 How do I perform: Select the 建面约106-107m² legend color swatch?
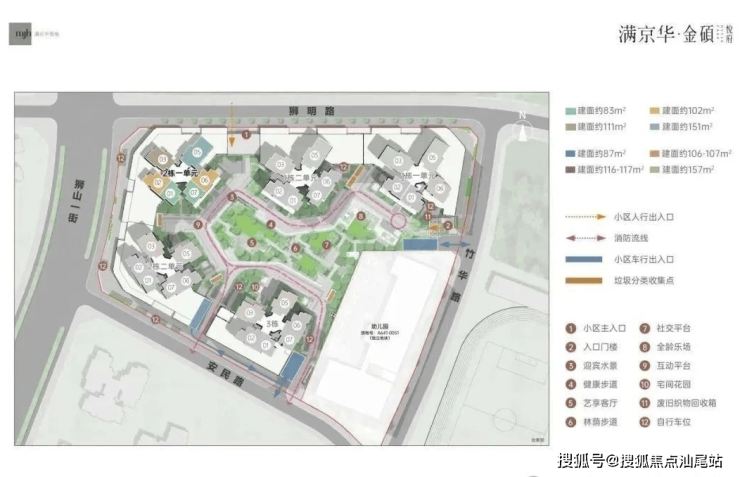654,154
